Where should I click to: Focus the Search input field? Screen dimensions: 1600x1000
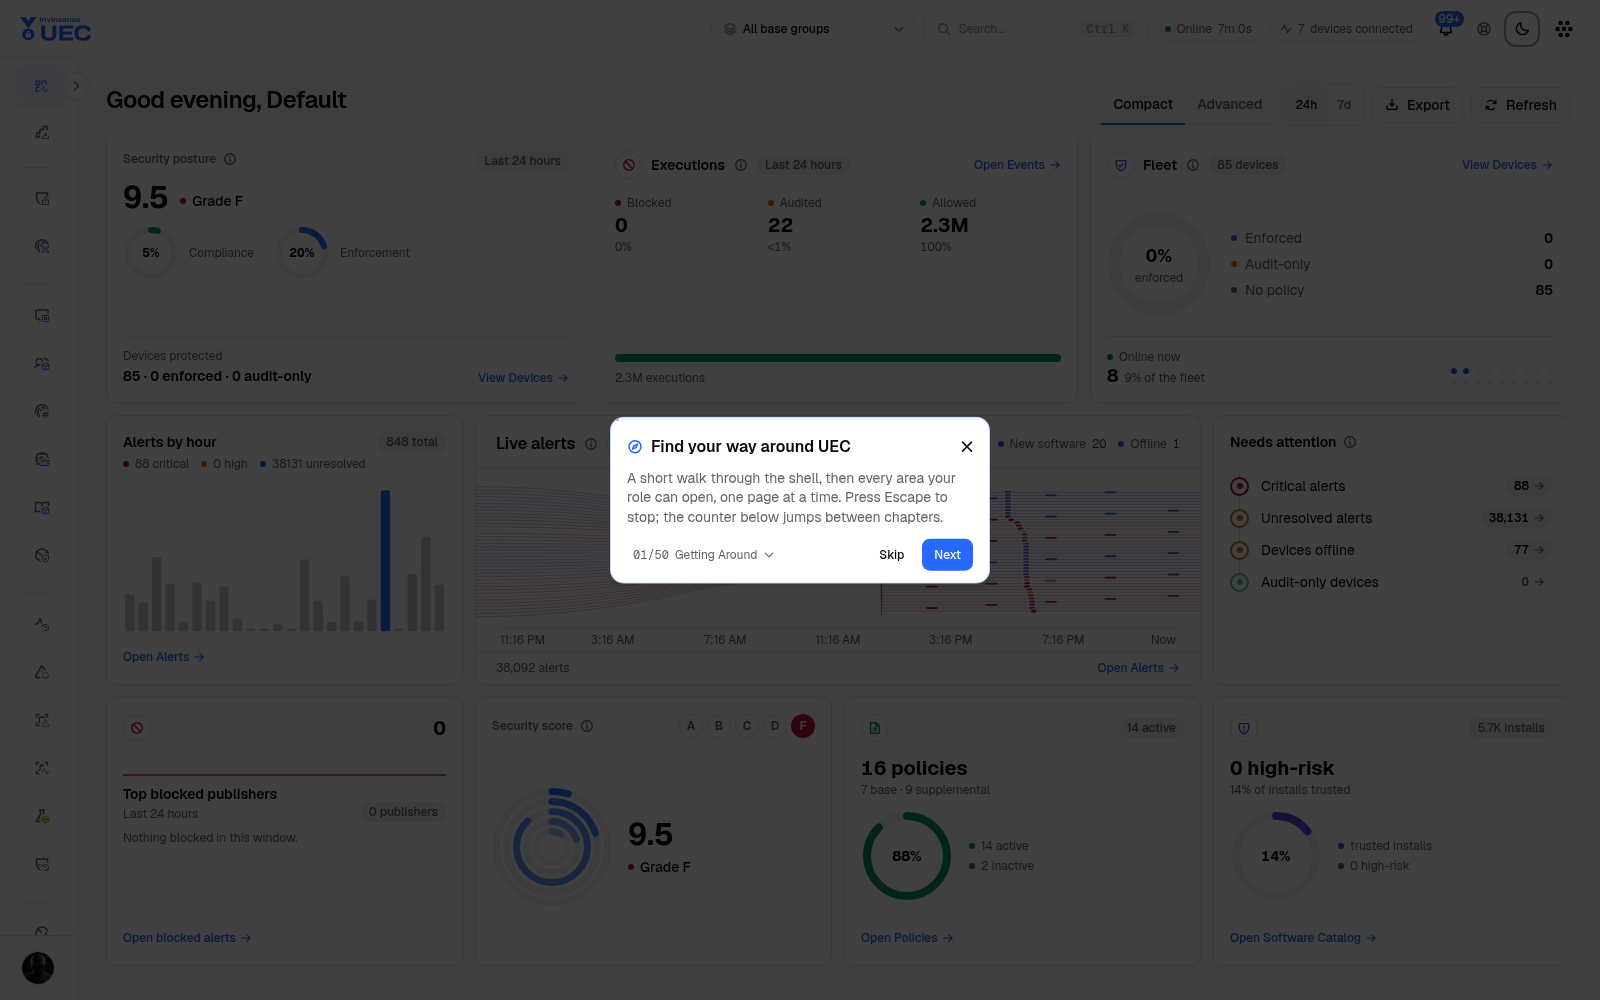(1035, 29)
